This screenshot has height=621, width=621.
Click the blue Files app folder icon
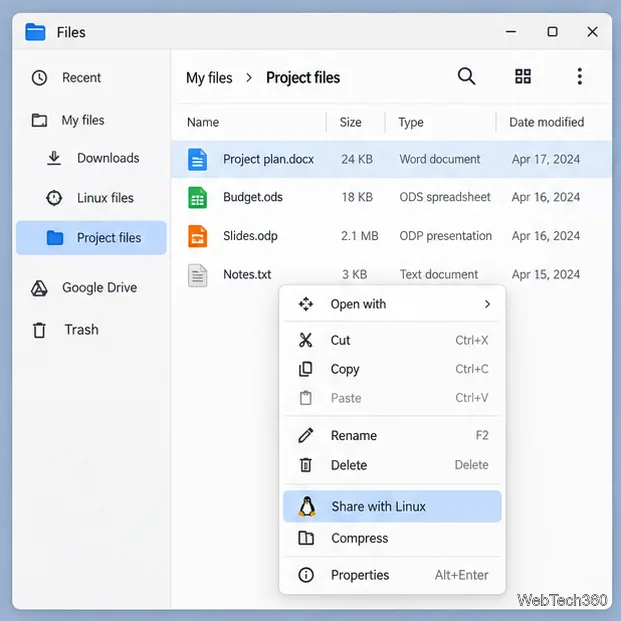35,32
